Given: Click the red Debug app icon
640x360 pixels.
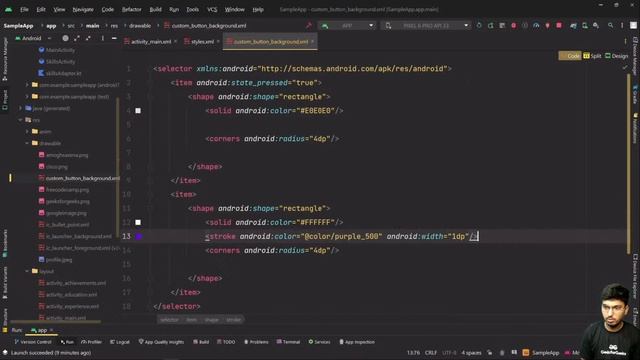Looking at the screenshot, I should point(513,25).
